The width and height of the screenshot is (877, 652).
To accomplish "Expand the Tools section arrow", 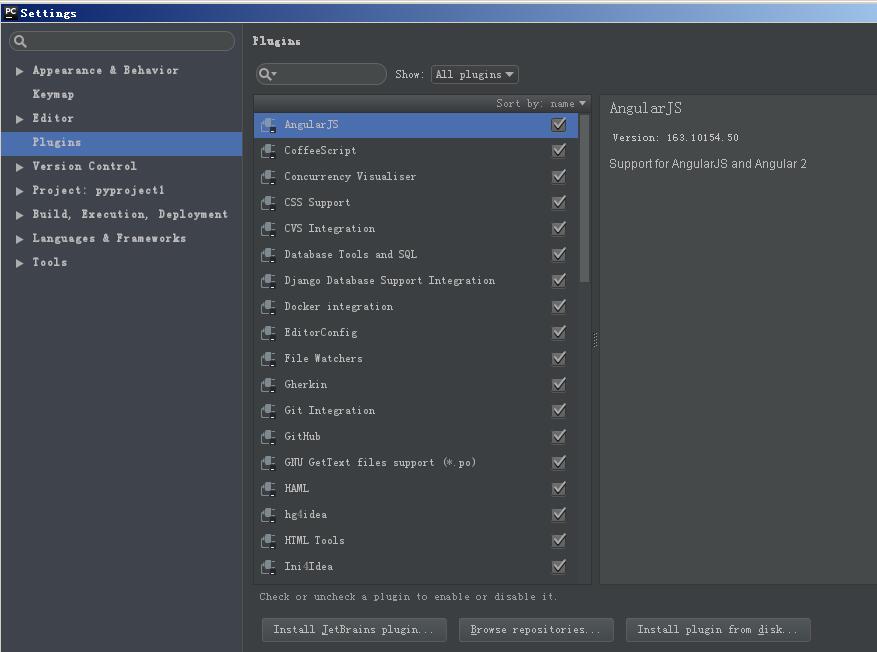I will (20, 263).
